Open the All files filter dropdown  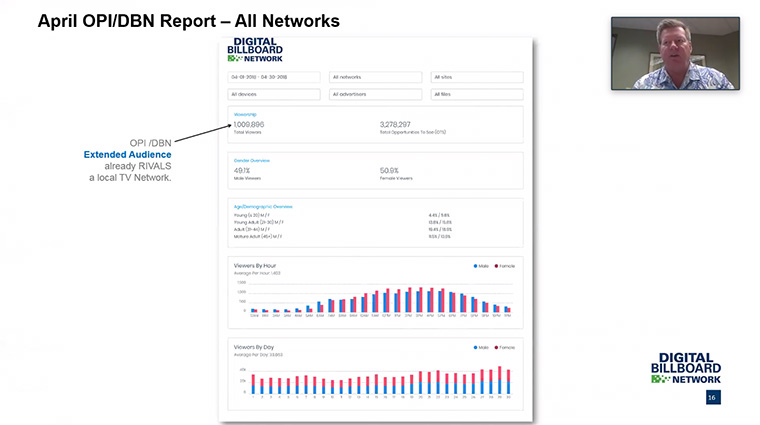click(x=477, y=94)
